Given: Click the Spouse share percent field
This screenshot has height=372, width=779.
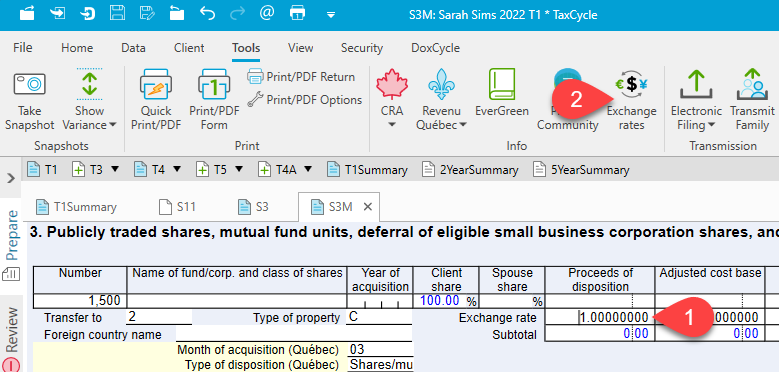Looking at the screenshot, I should 512,300.
